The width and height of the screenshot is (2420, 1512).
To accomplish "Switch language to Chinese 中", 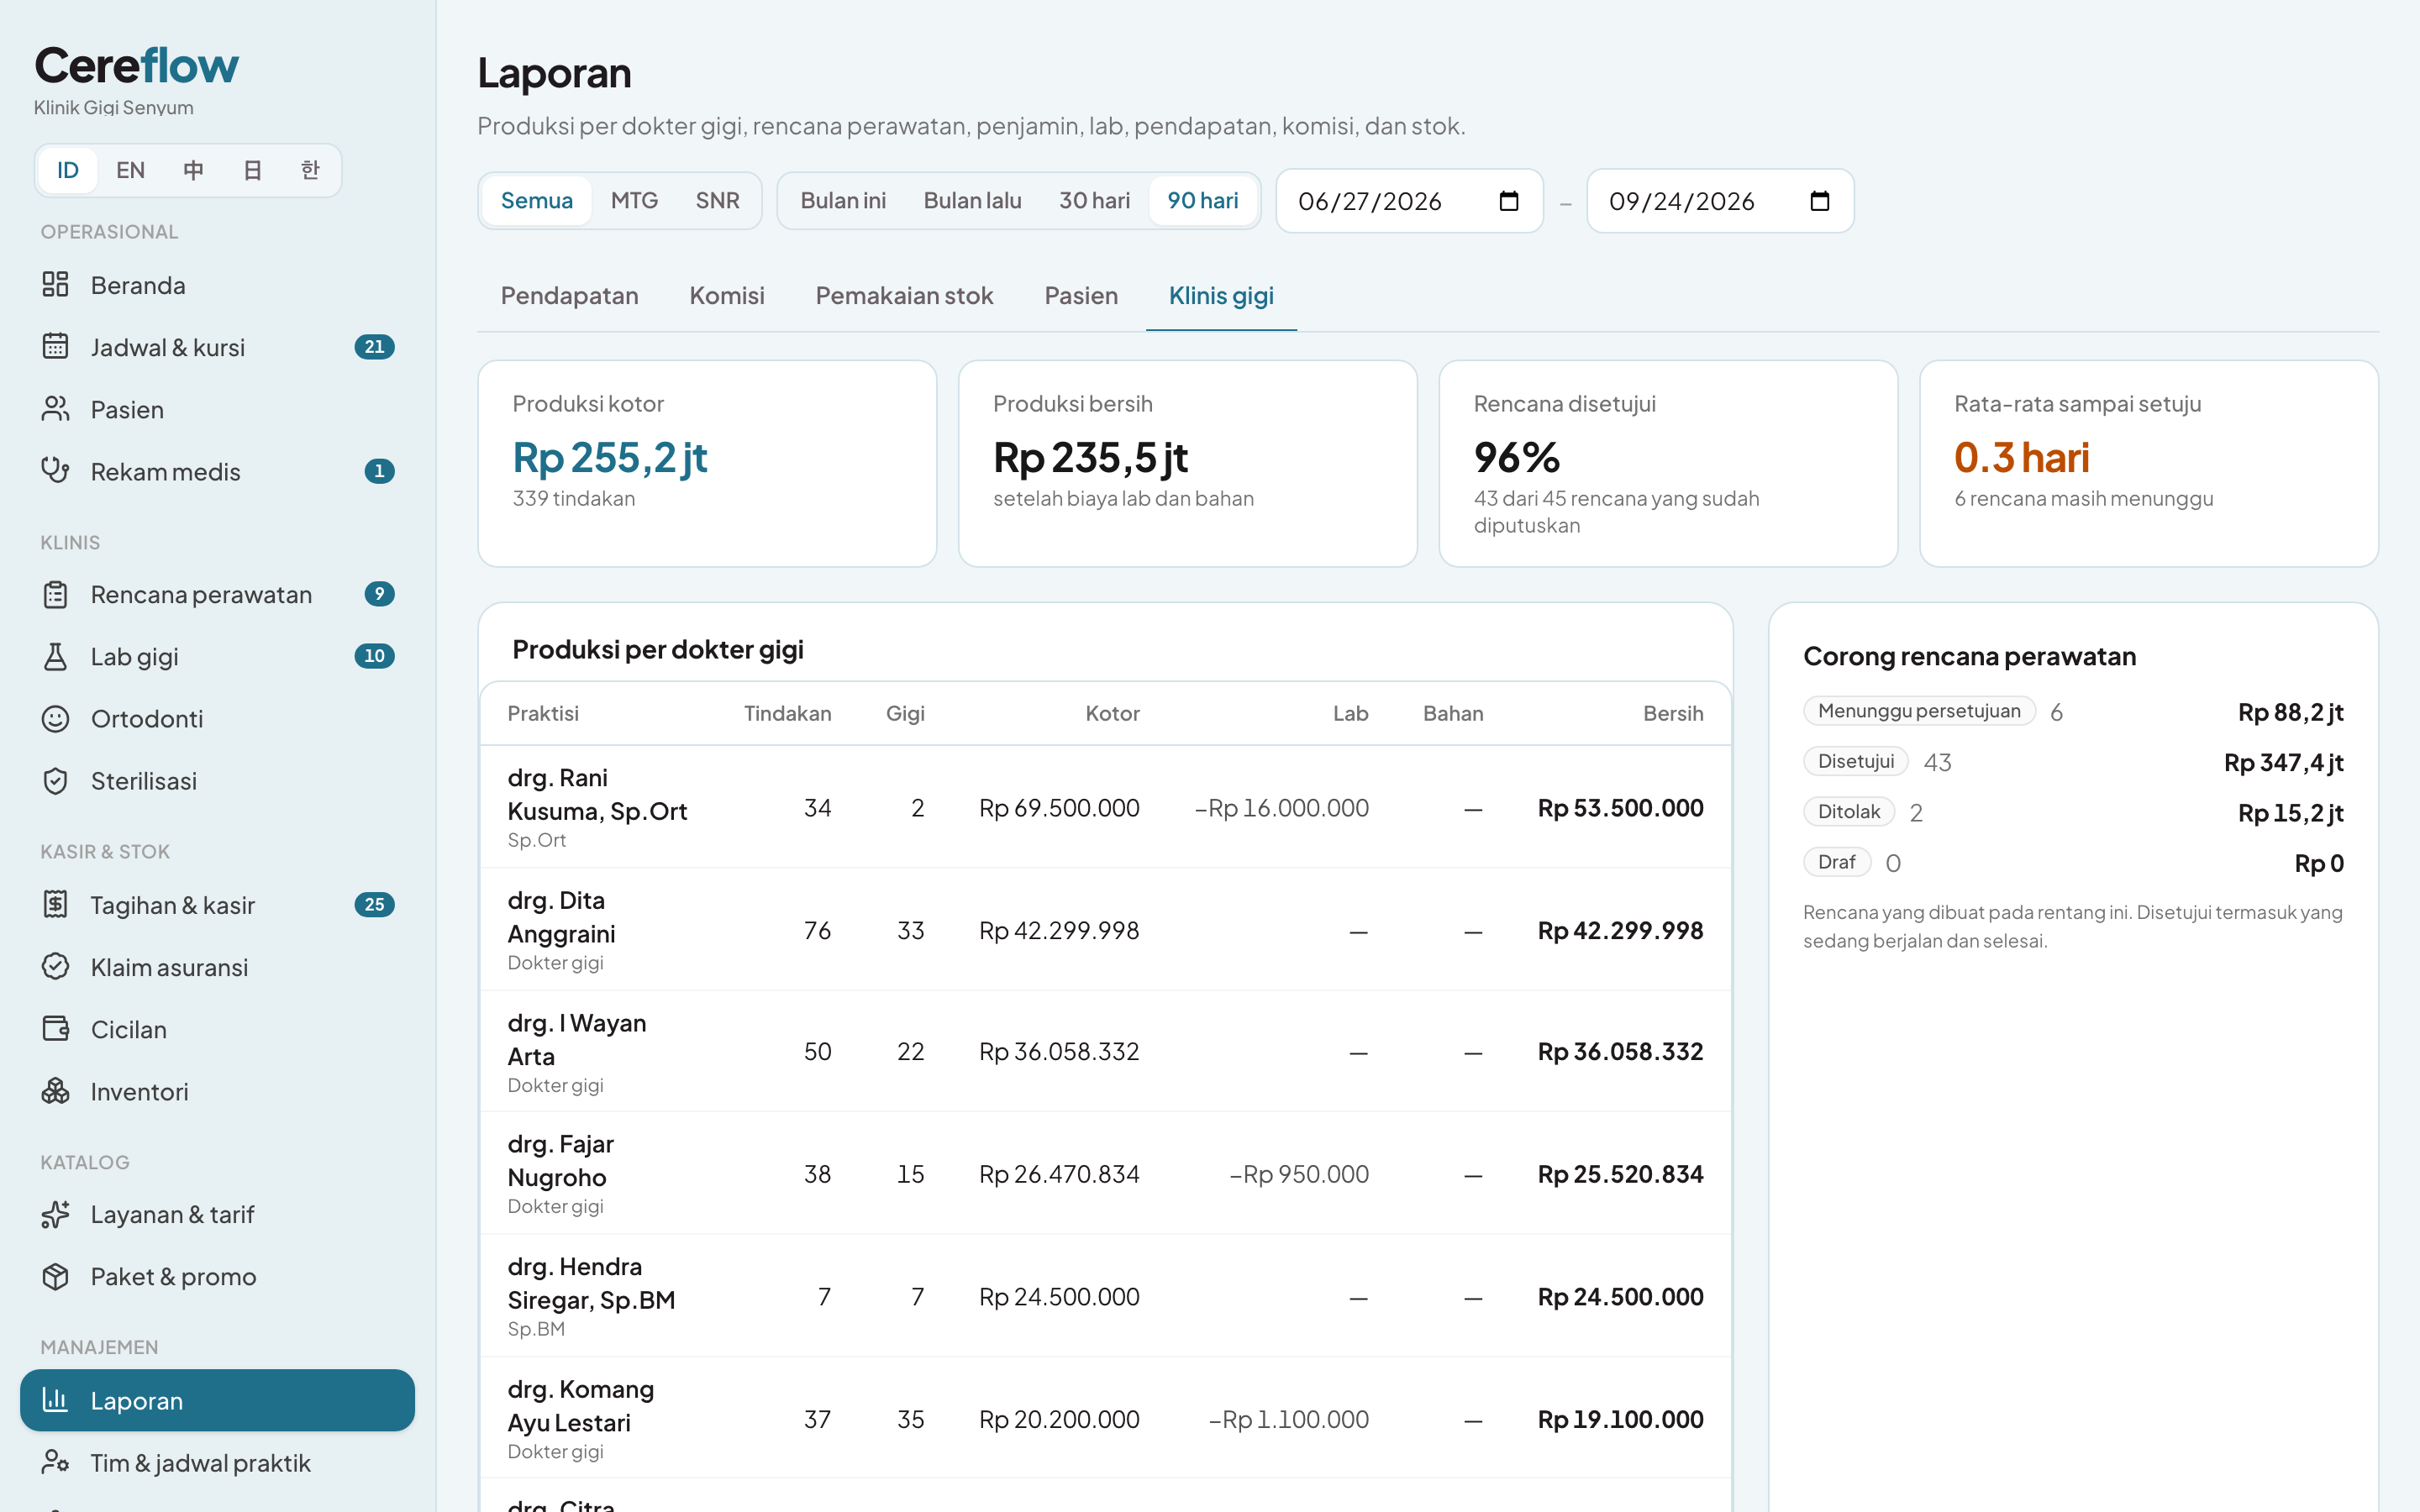I will [x=193, y=170].
